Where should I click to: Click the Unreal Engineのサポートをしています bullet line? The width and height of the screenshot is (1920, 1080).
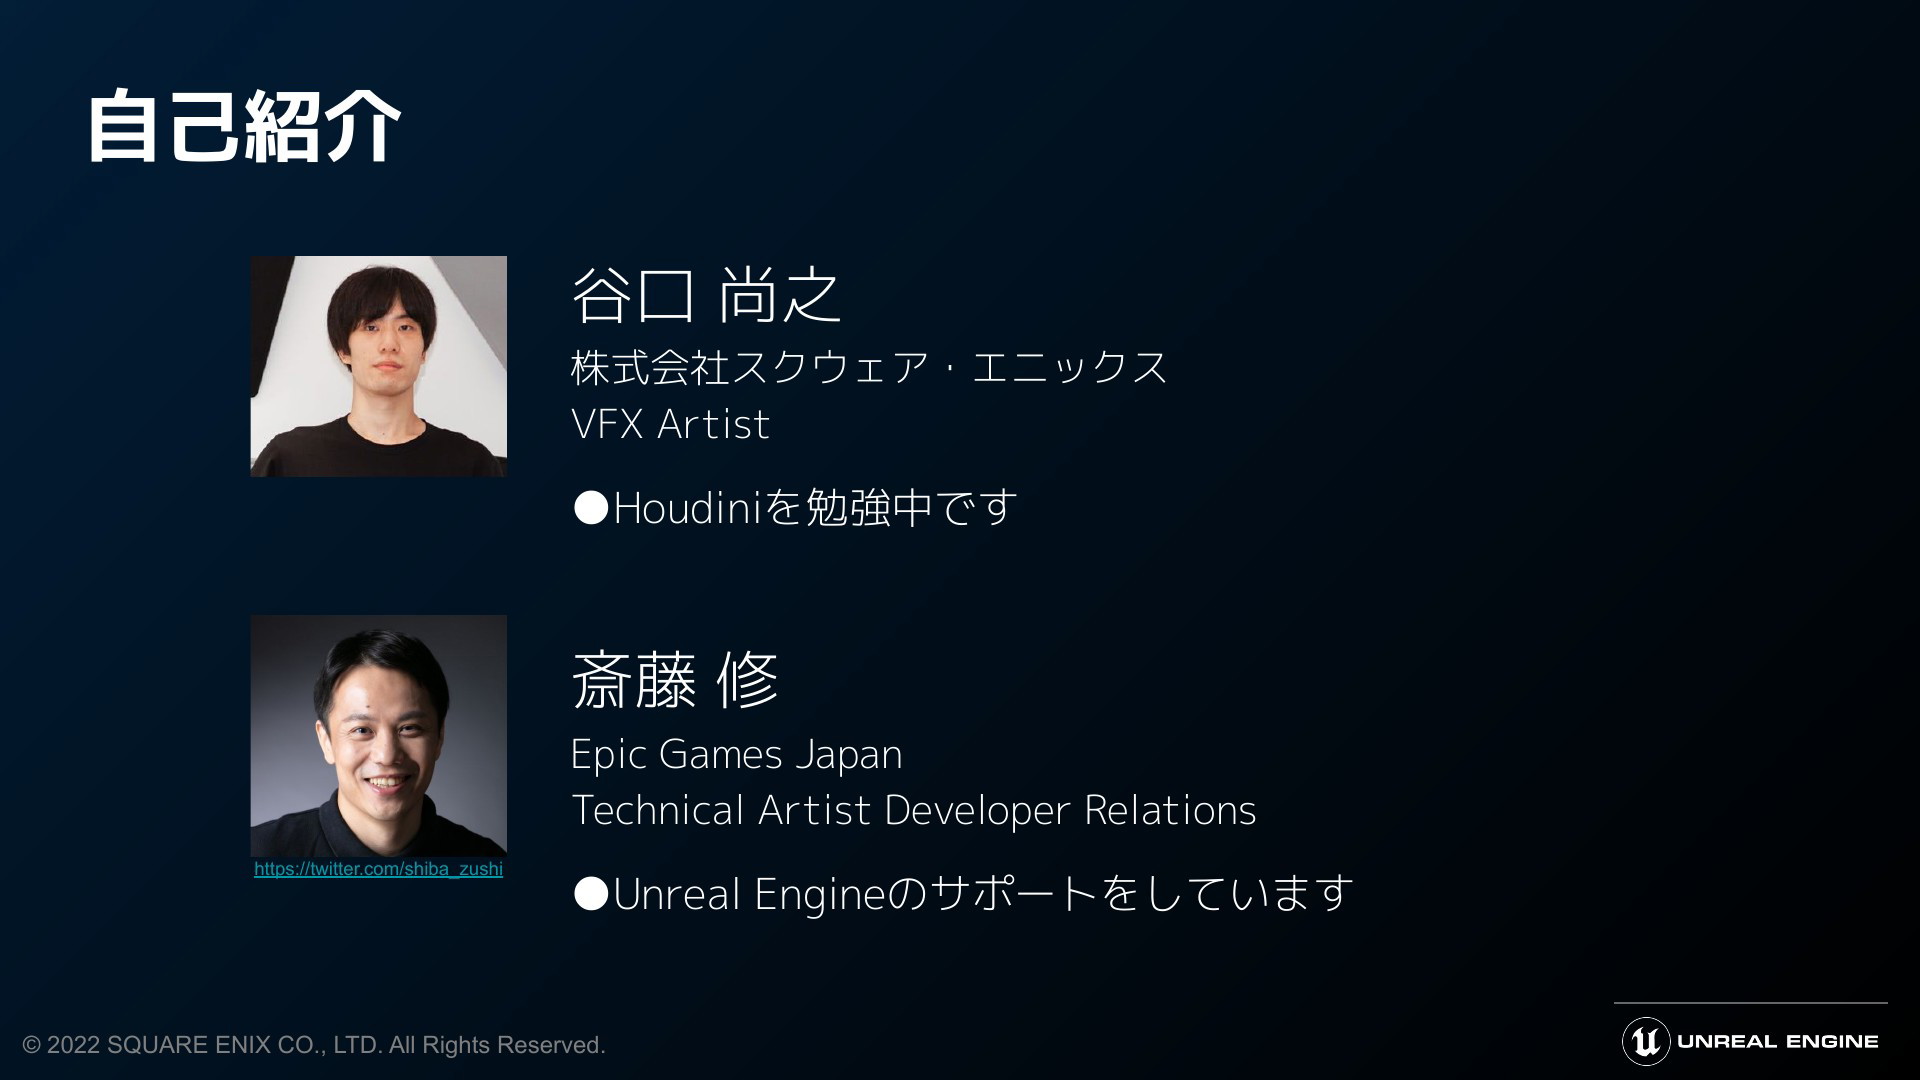(x=963, y=893)
